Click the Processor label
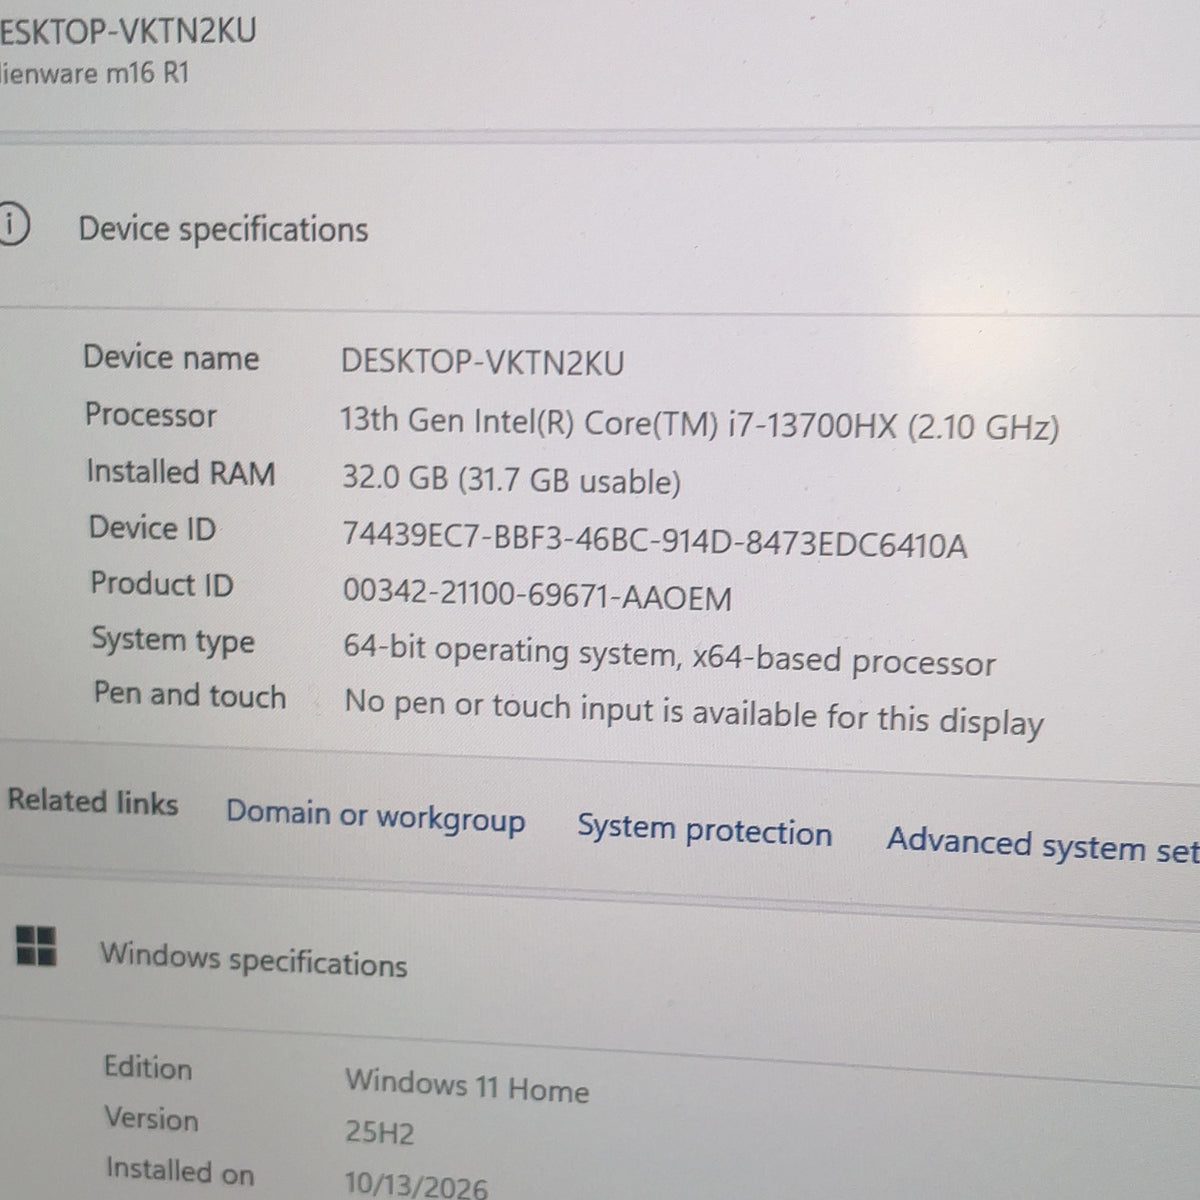This screenshot has width=1200, height=1200. tap(150, 414)
